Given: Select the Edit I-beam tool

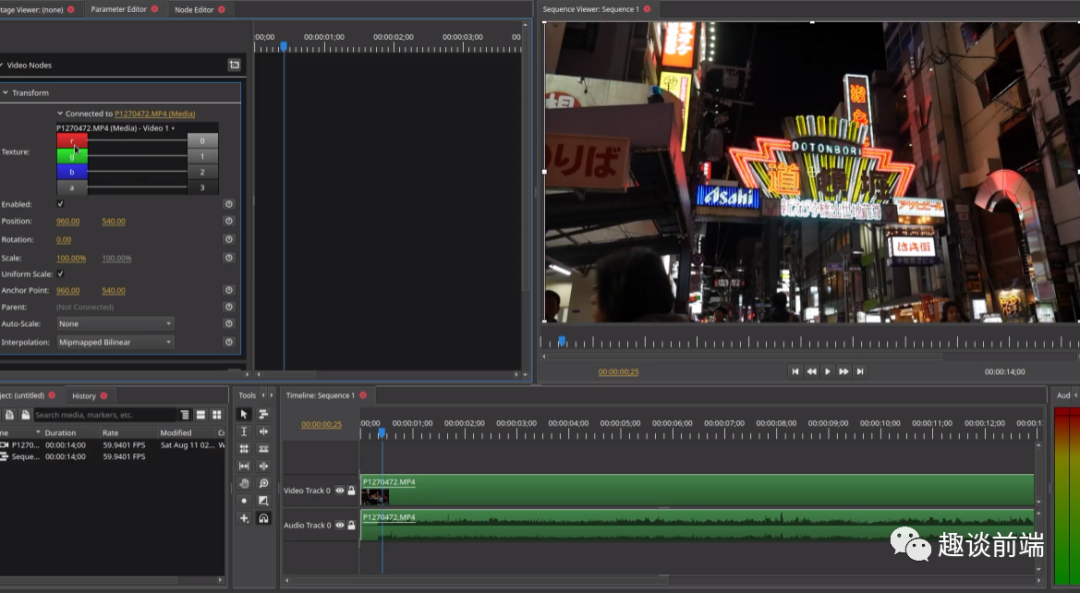Looking at the screenshot, I should tap(244, 431).
